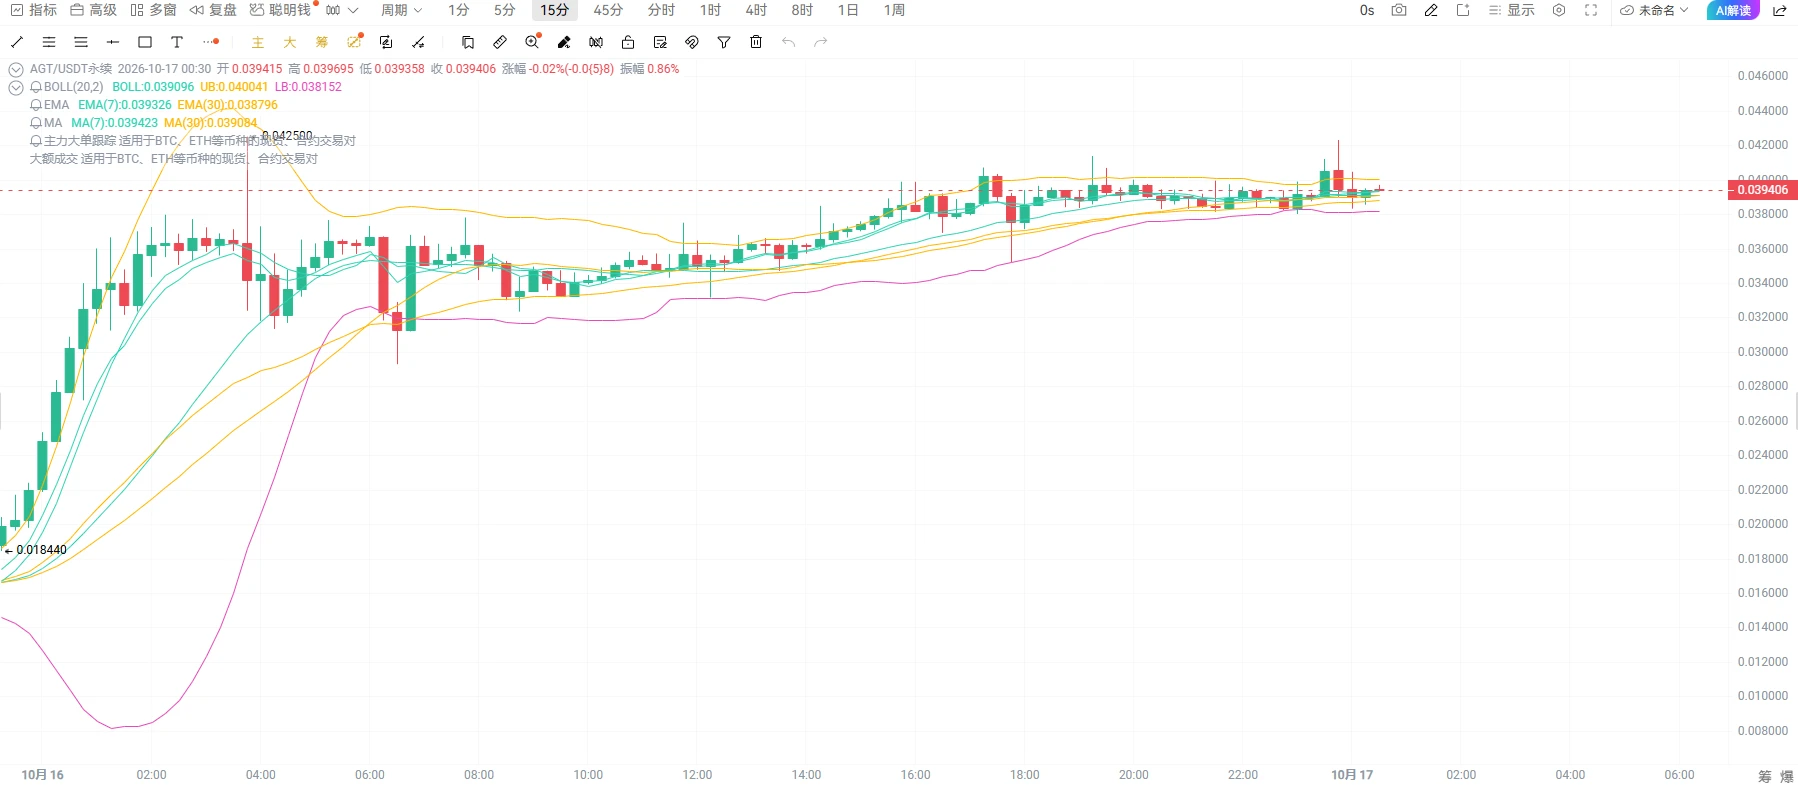
Task: Click the eraser tool icon
Action: point(564,42)
